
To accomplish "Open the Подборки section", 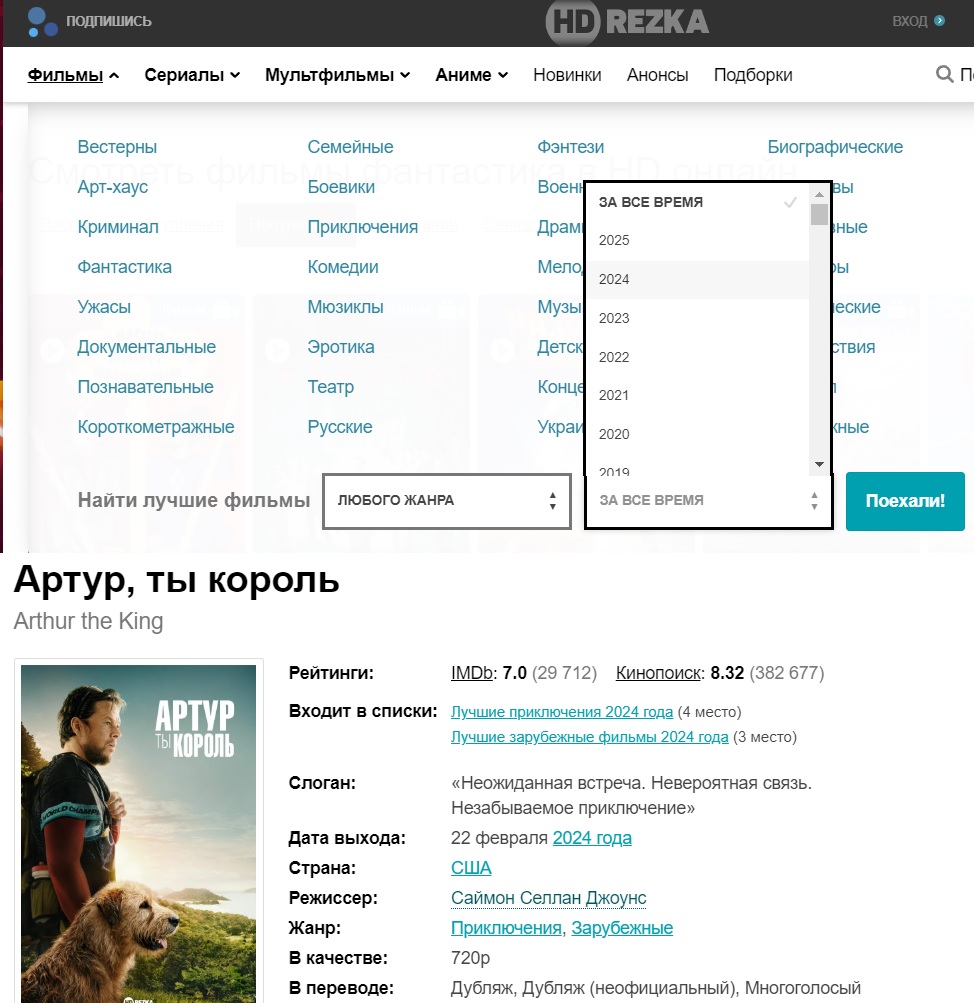I will [x=753, y=75].
